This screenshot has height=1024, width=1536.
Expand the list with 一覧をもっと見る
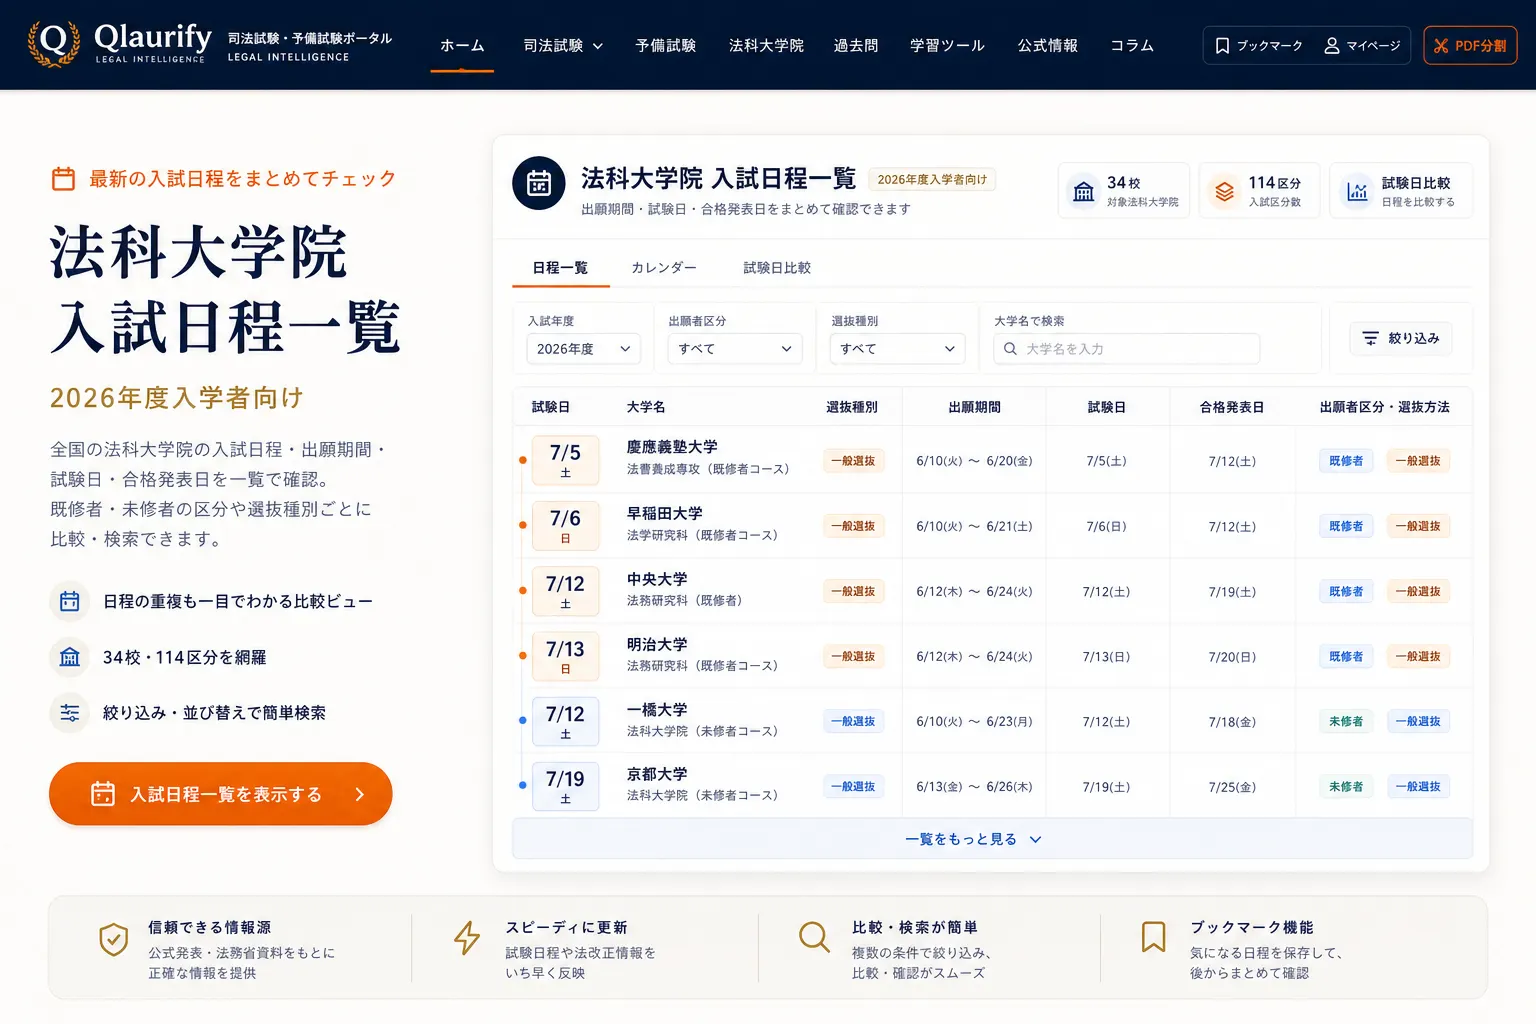(992, 839)
